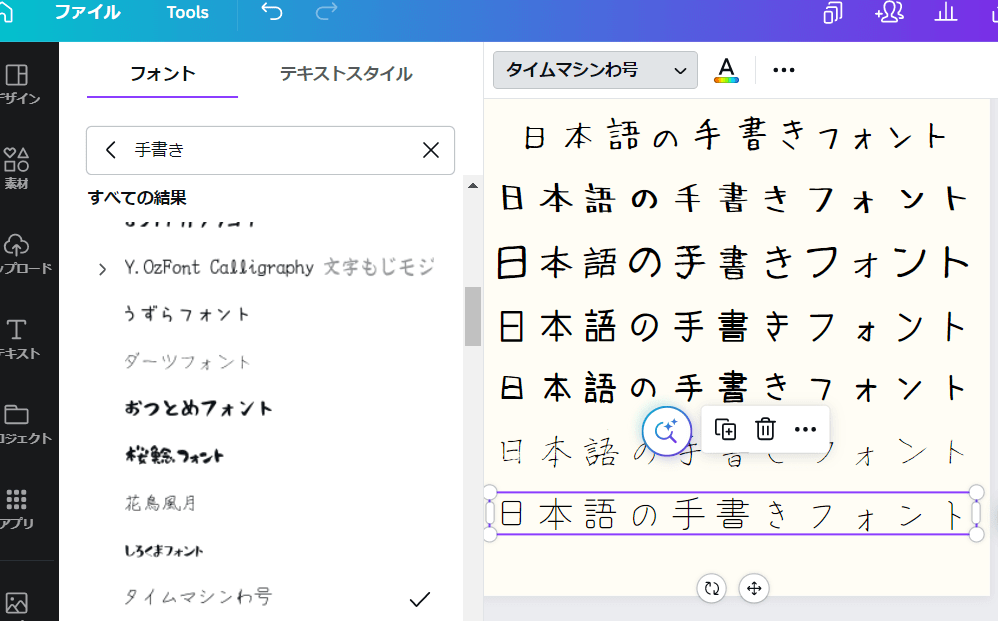Expand the Y.OzFont Calligraphy font group

(102, 269)
